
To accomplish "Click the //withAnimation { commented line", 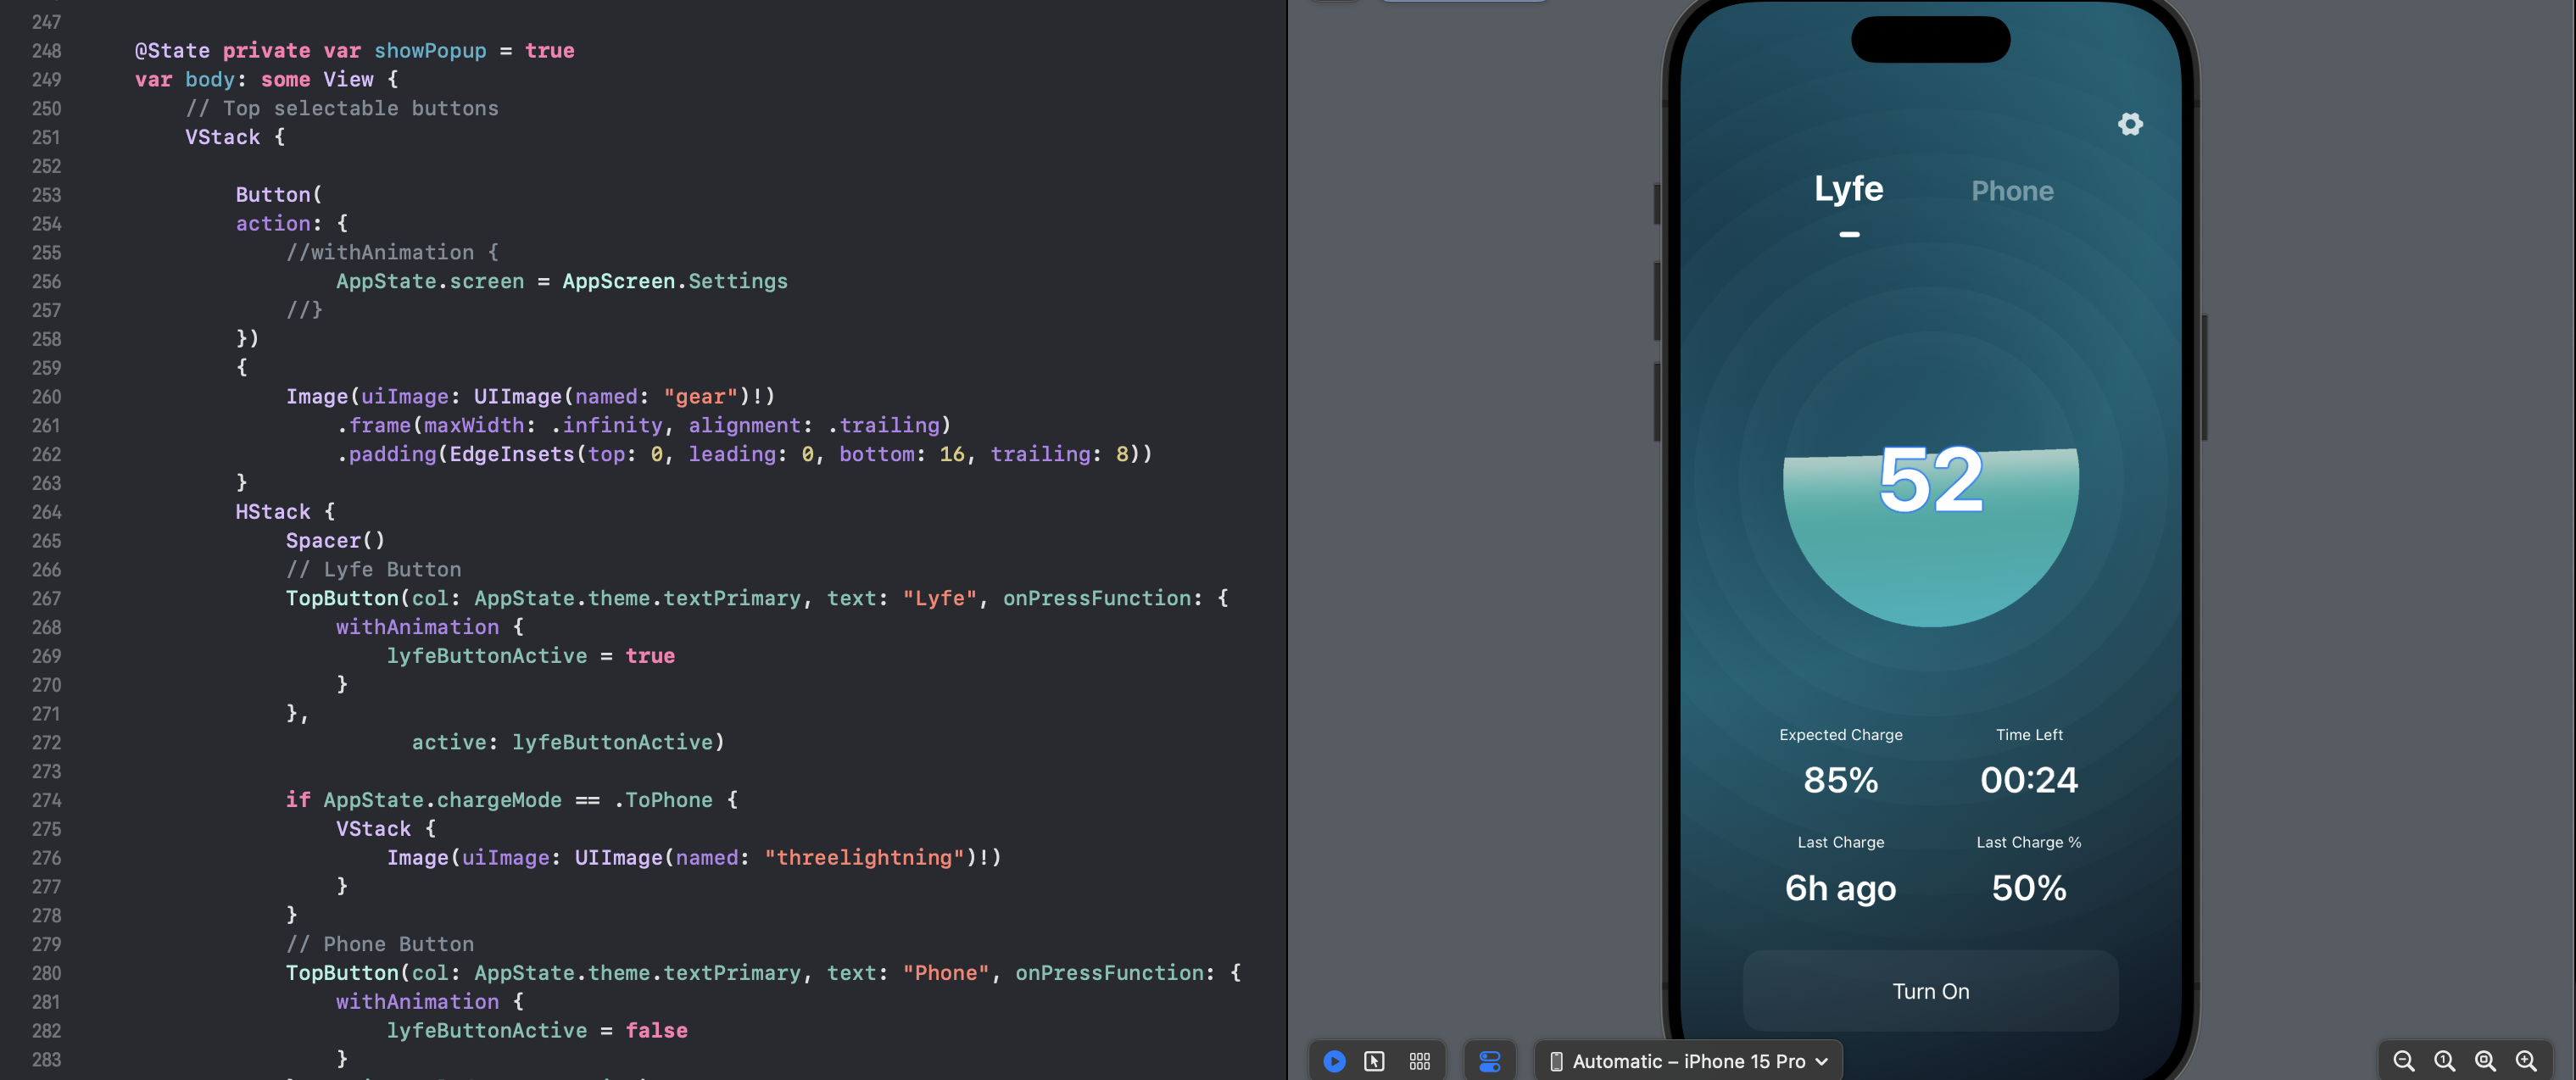I will [392, 253].
